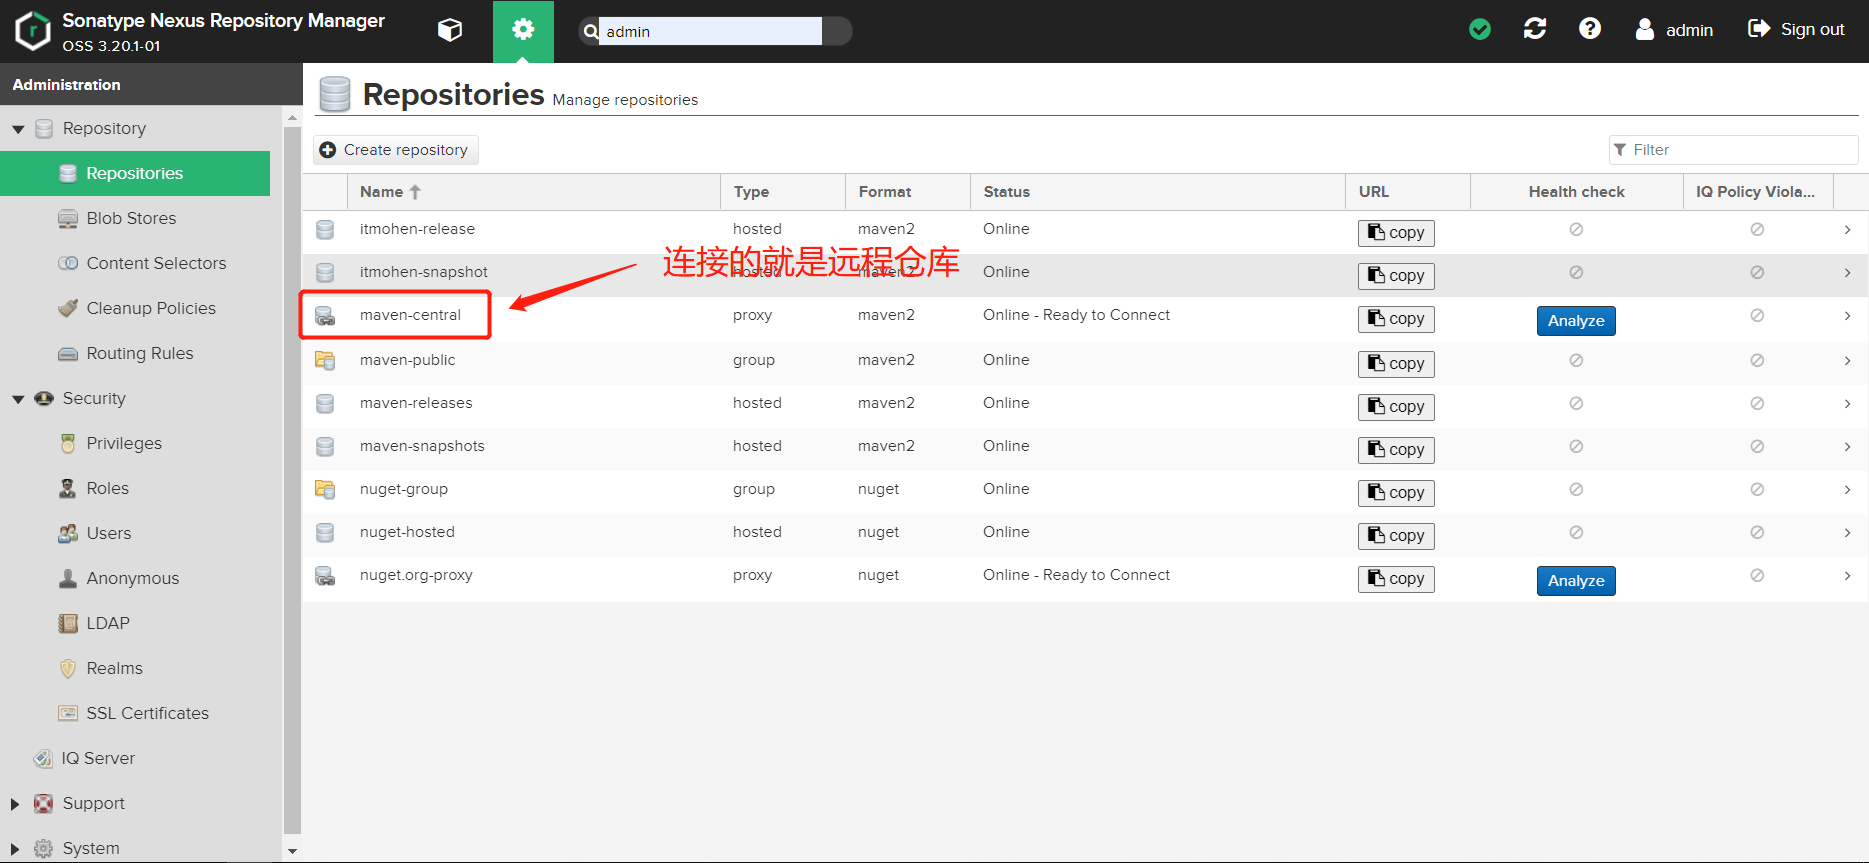Screen dimensions: 1869x863
Task: Click the maven-central proxy repository icon
Action: coord(325,316)
